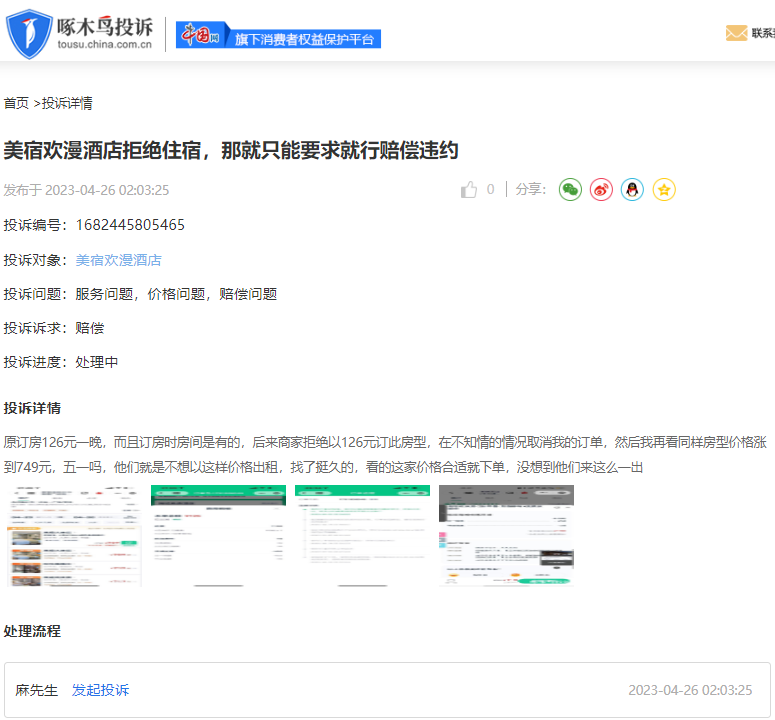775x720 pixels.
Task: Share the complaint via WeChat icon
Action: pos(570,190)
